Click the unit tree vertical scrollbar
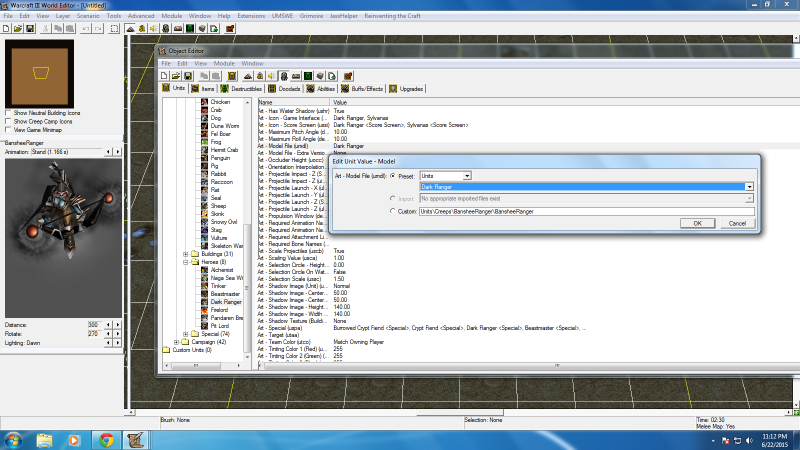Image resolution: width=800 pixels, height=450 pixels. pyautogui.click(x=247, y=288)
